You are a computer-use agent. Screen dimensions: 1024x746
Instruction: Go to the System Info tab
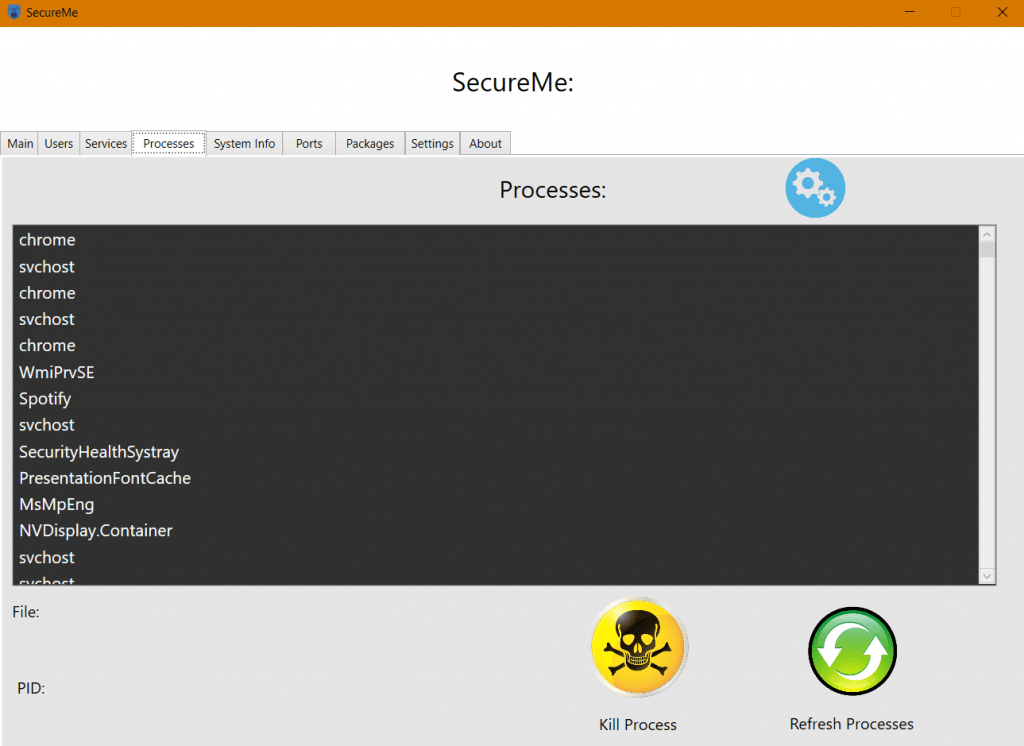(244, 143)
